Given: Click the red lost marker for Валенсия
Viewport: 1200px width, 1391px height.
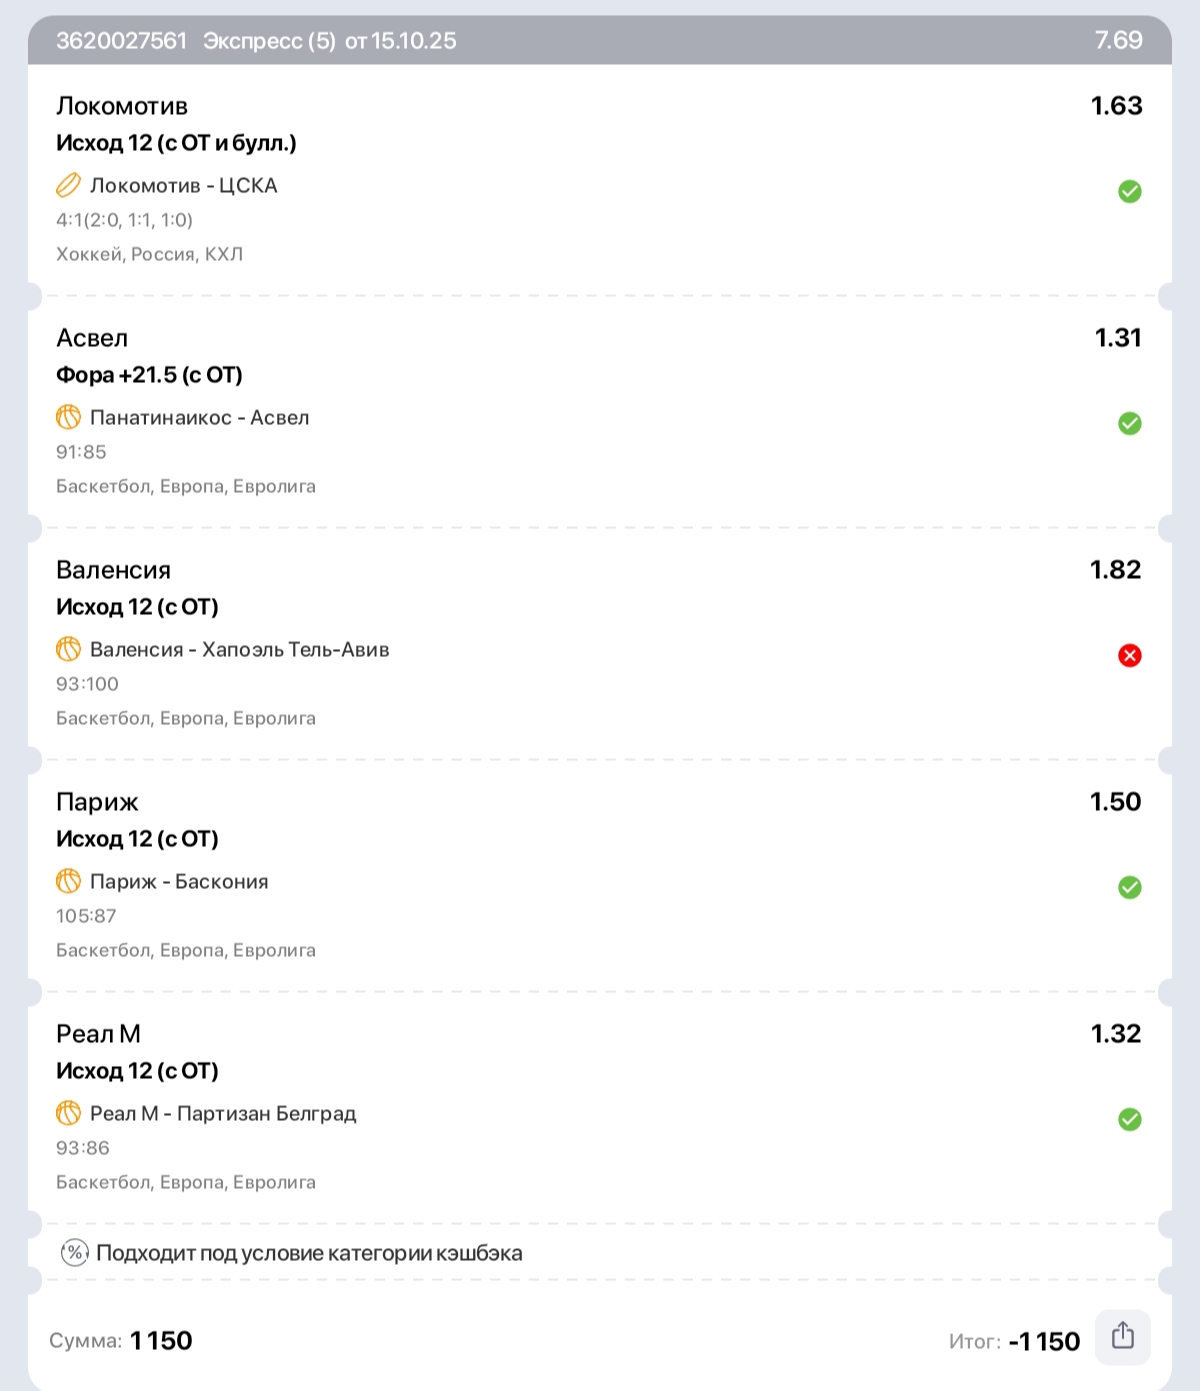Looking at the screenshot, I should tap(1130, 655).
